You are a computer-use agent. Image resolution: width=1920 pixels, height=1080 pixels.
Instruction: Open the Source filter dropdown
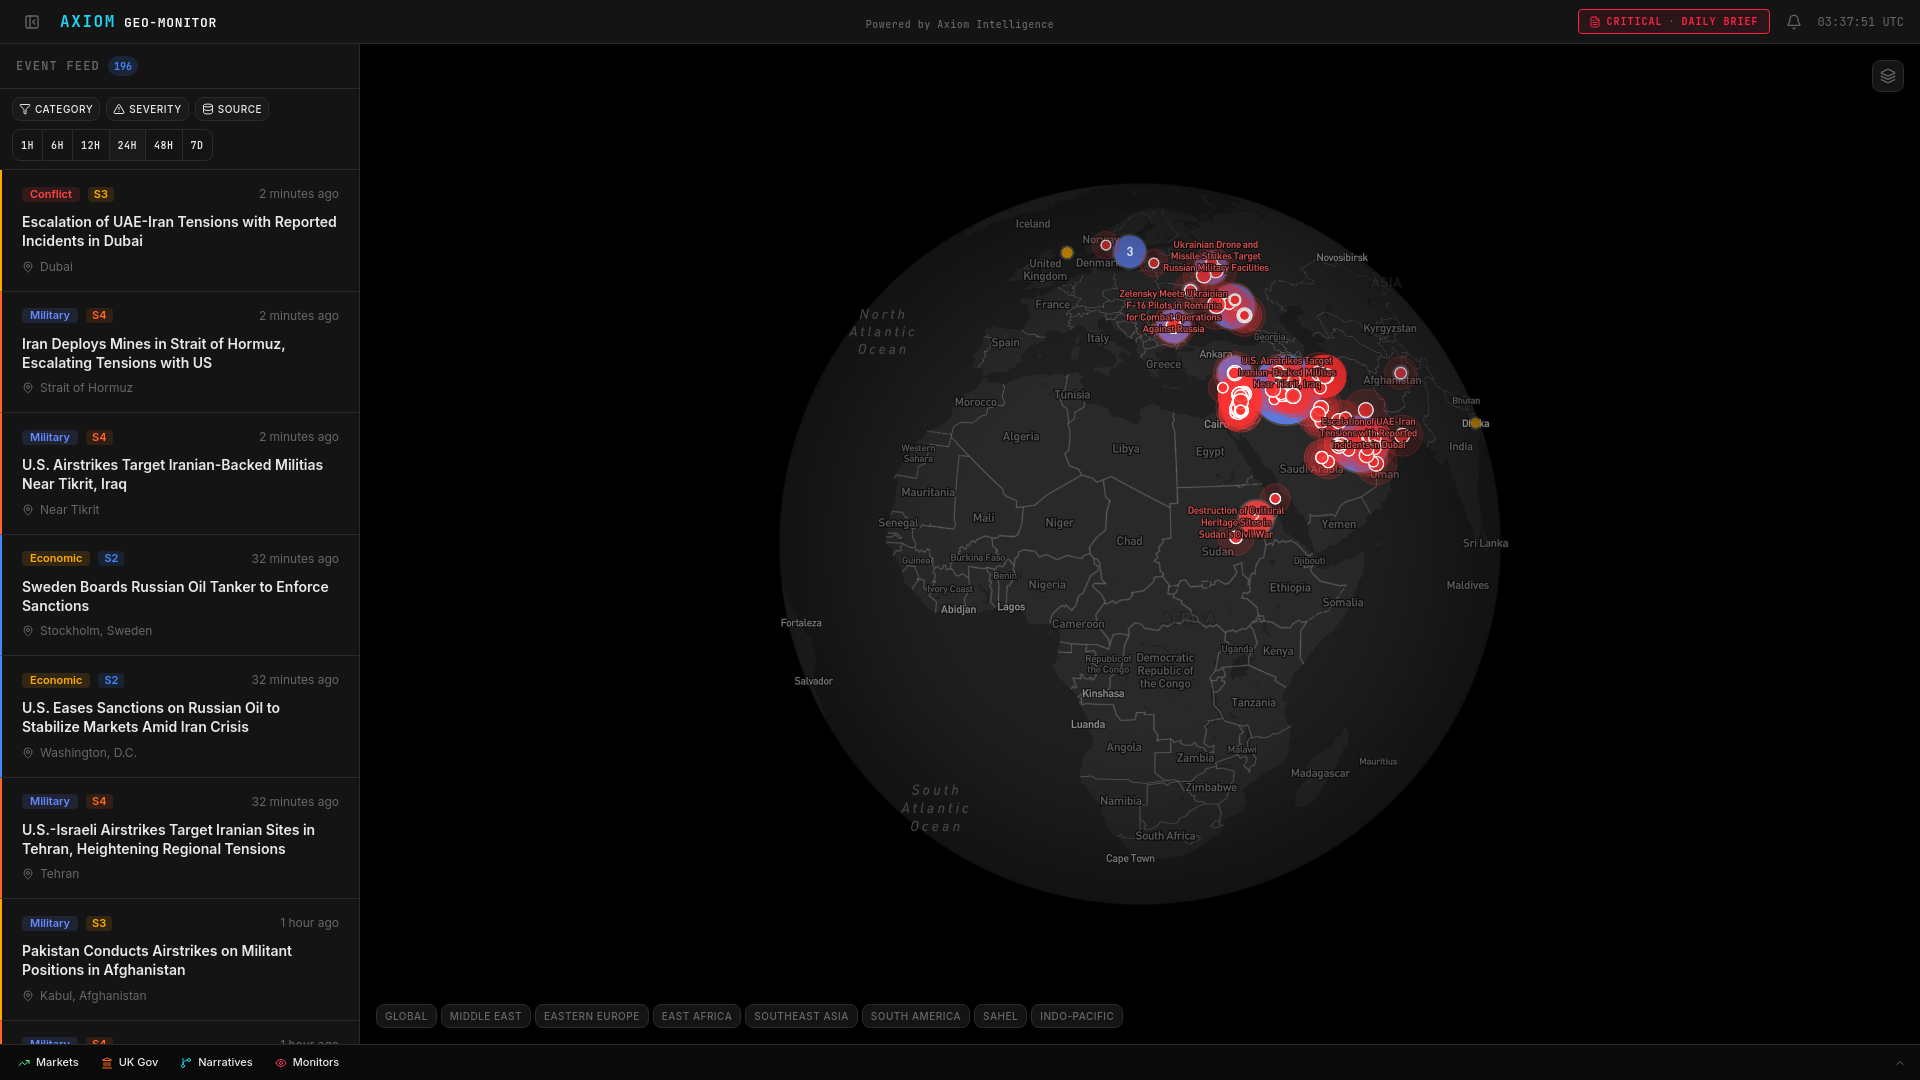(232, 109)
